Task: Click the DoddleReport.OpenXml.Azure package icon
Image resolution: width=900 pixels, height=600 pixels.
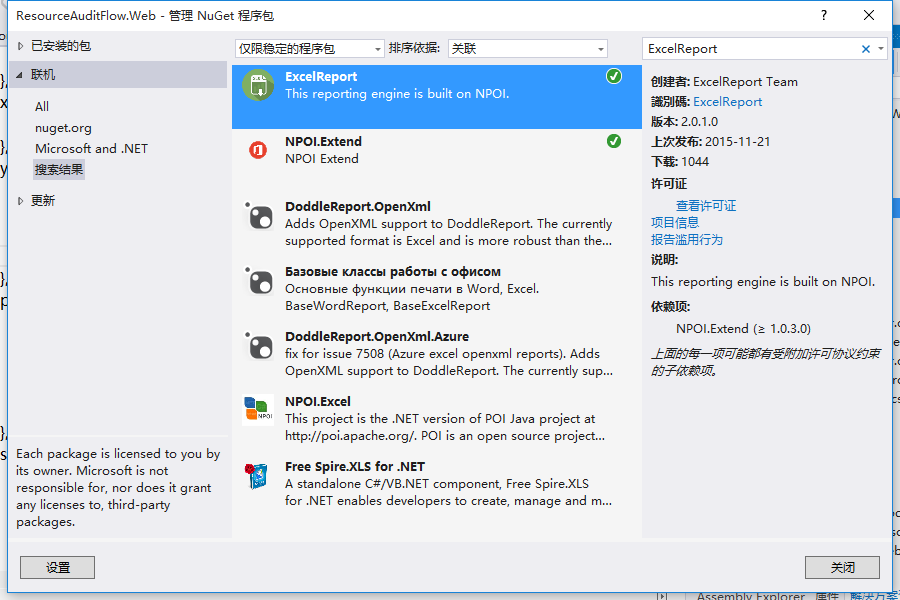Action: tap(259, 346)
